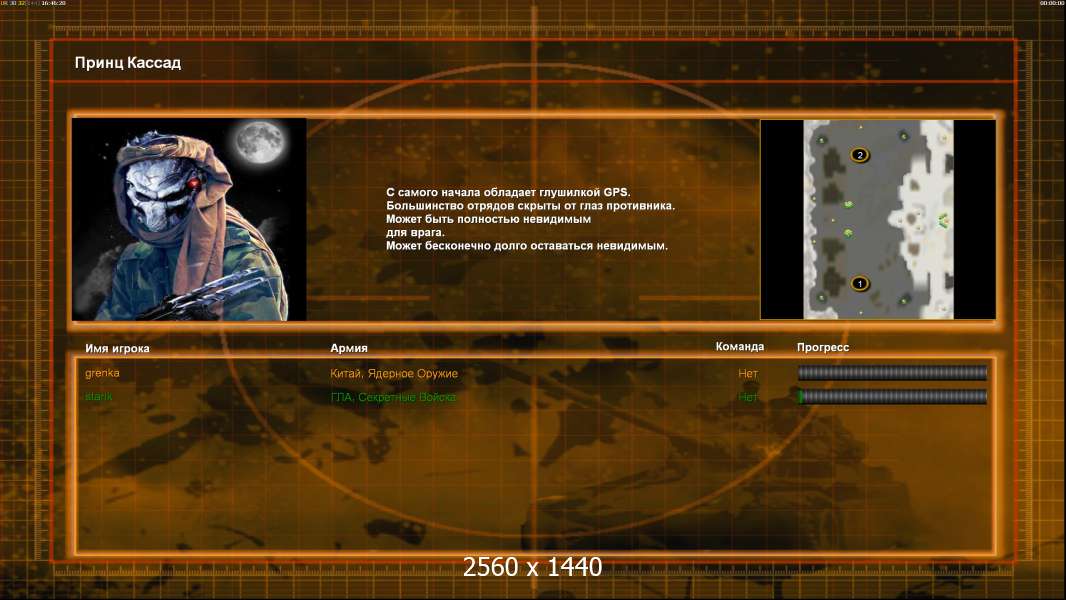Click the map preview thumbnail

[x=878, y=219]
